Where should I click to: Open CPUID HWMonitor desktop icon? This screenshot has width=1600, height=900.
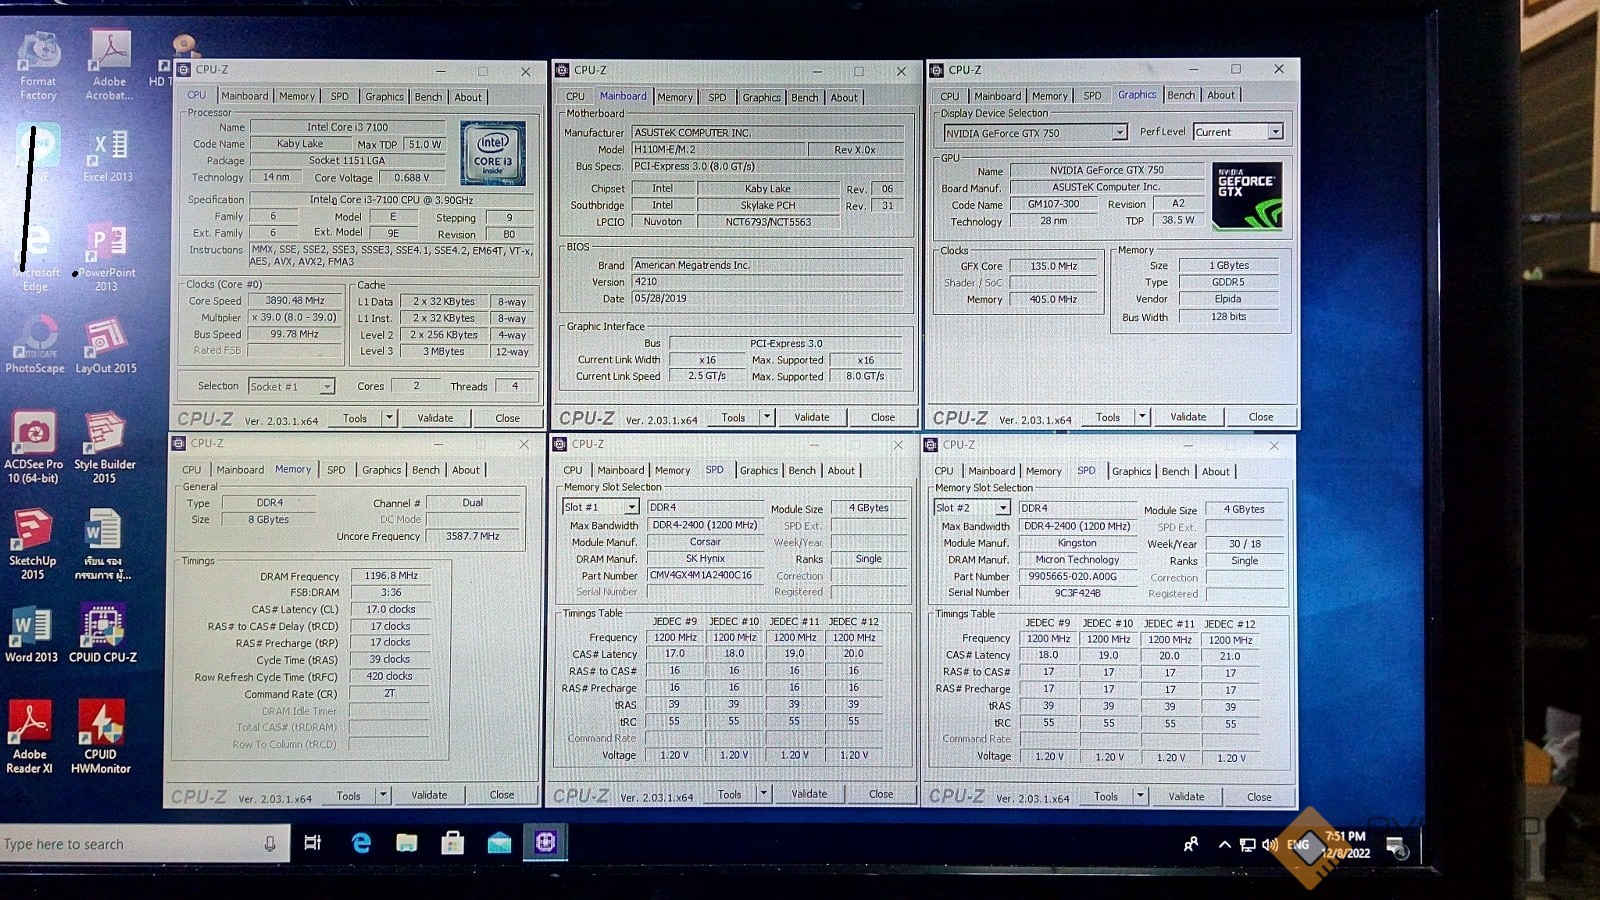point(101,738)
